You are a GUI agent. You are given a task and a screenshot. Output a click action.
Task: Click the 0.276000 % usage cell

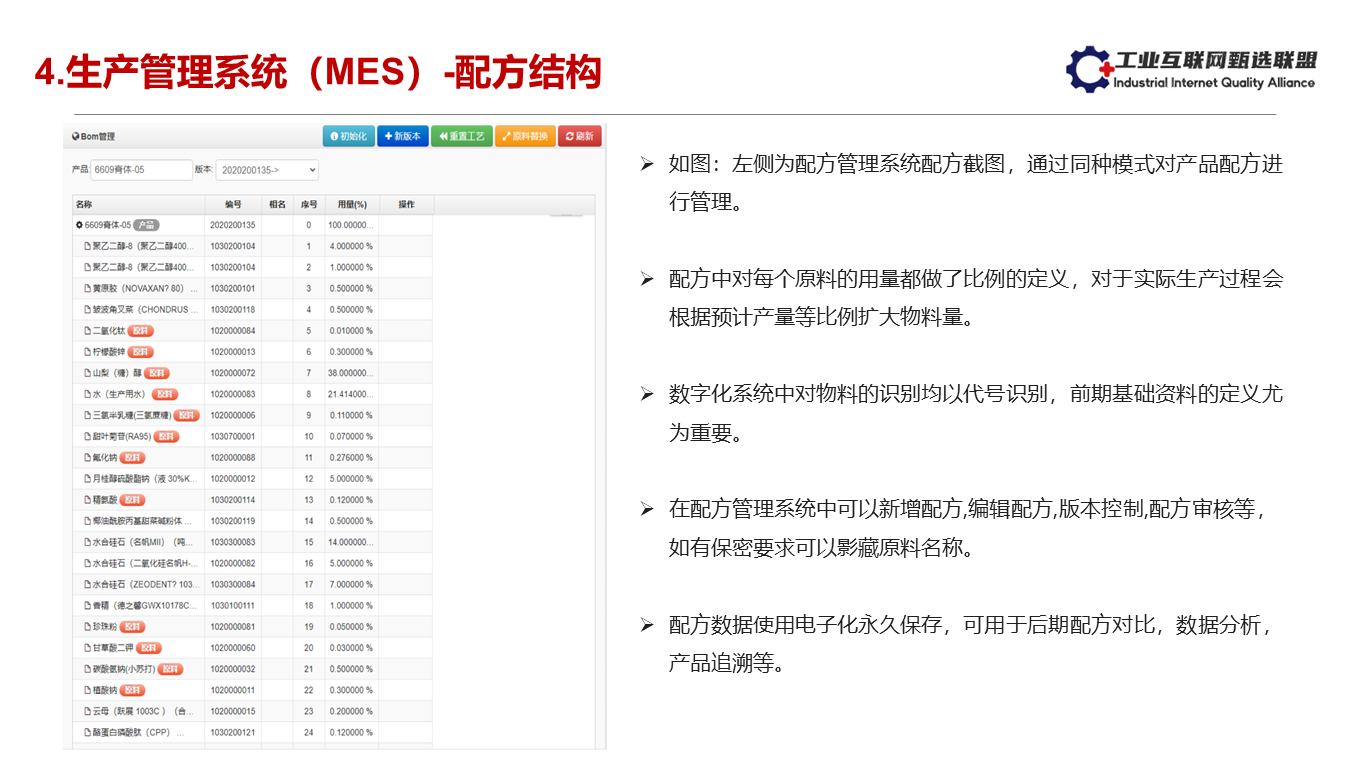point(351,458)
